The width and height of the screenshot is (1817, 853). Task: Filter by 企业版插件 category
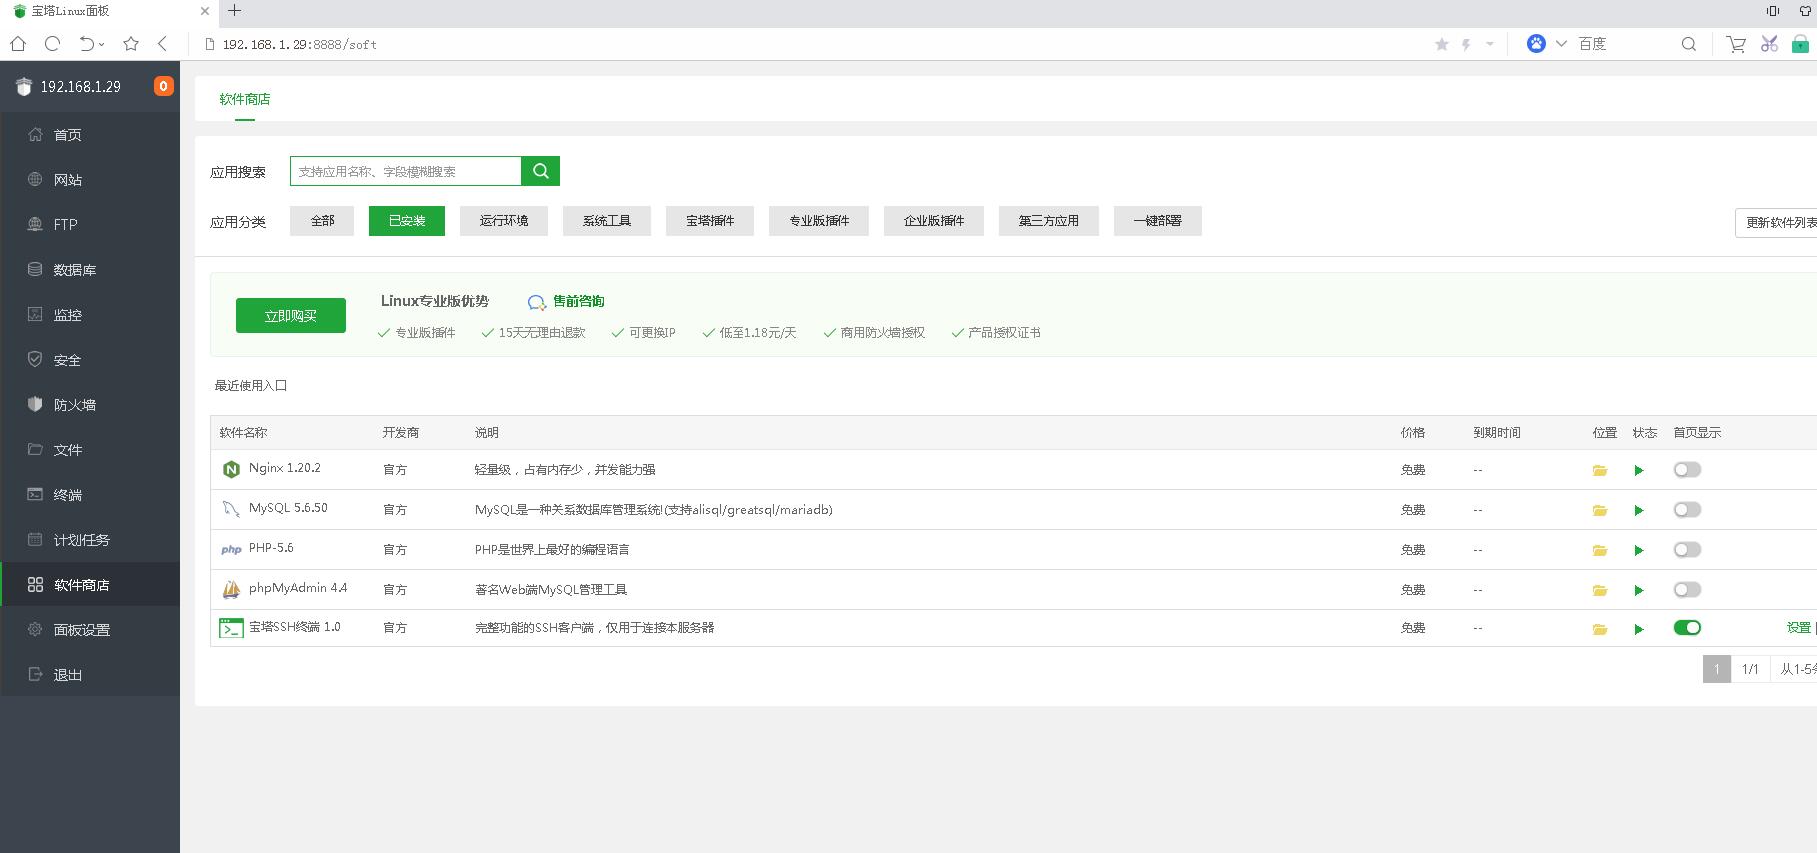(x=934, y=221)
